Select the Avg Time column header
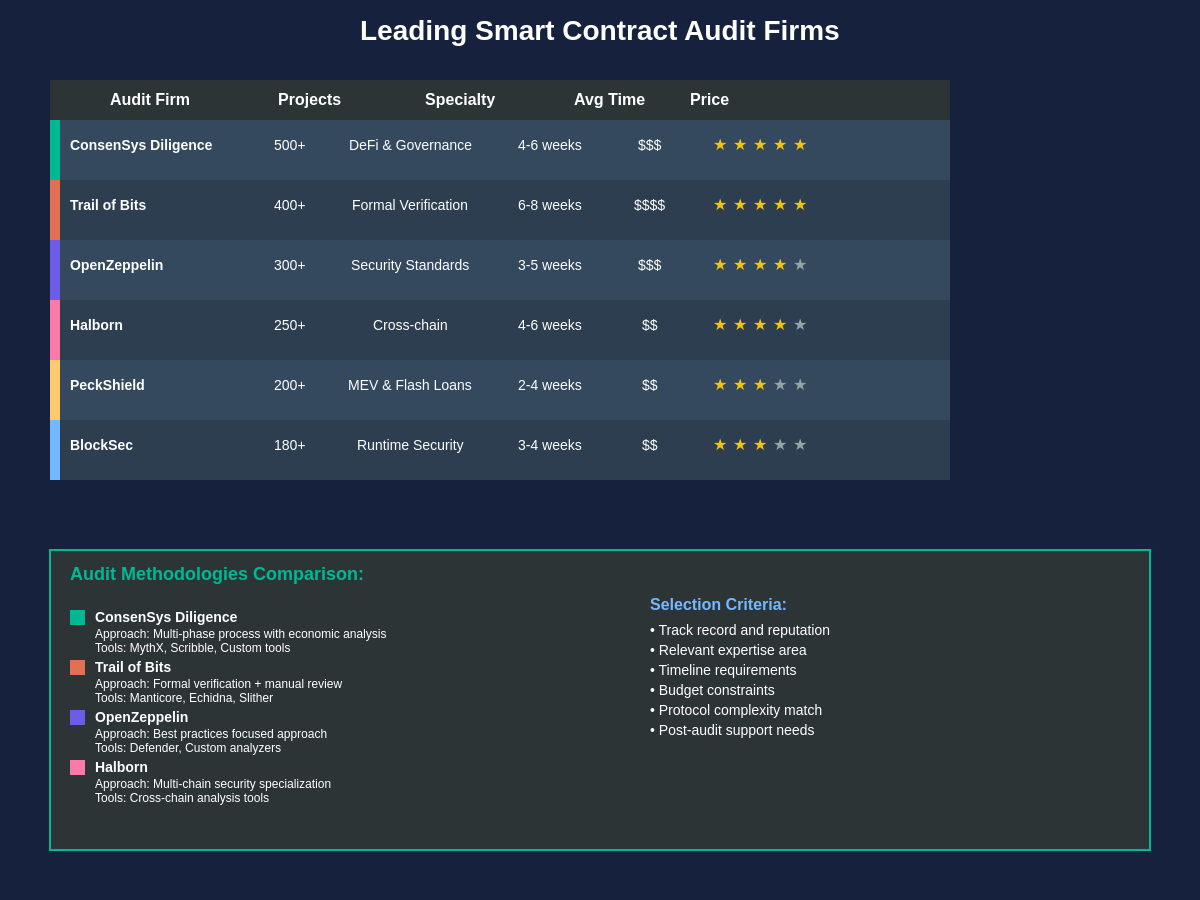Viewport: 1200px width, 900px height. click(x=609, y=100)
